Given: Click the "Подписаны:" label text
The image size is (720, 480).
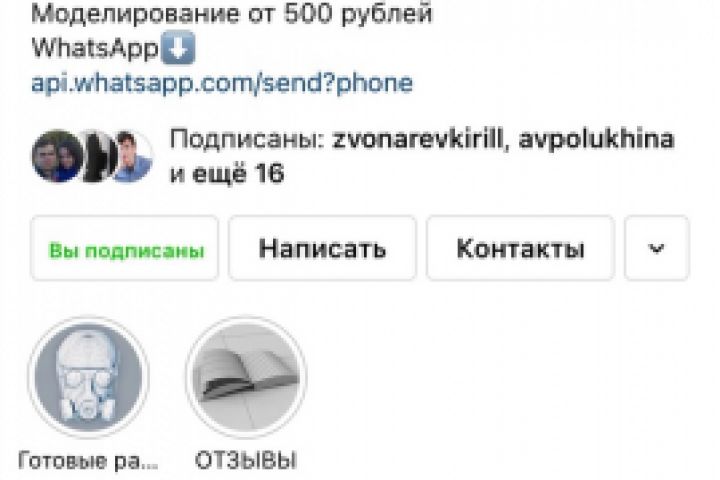Looking at the screenshot, I should 248,140.
